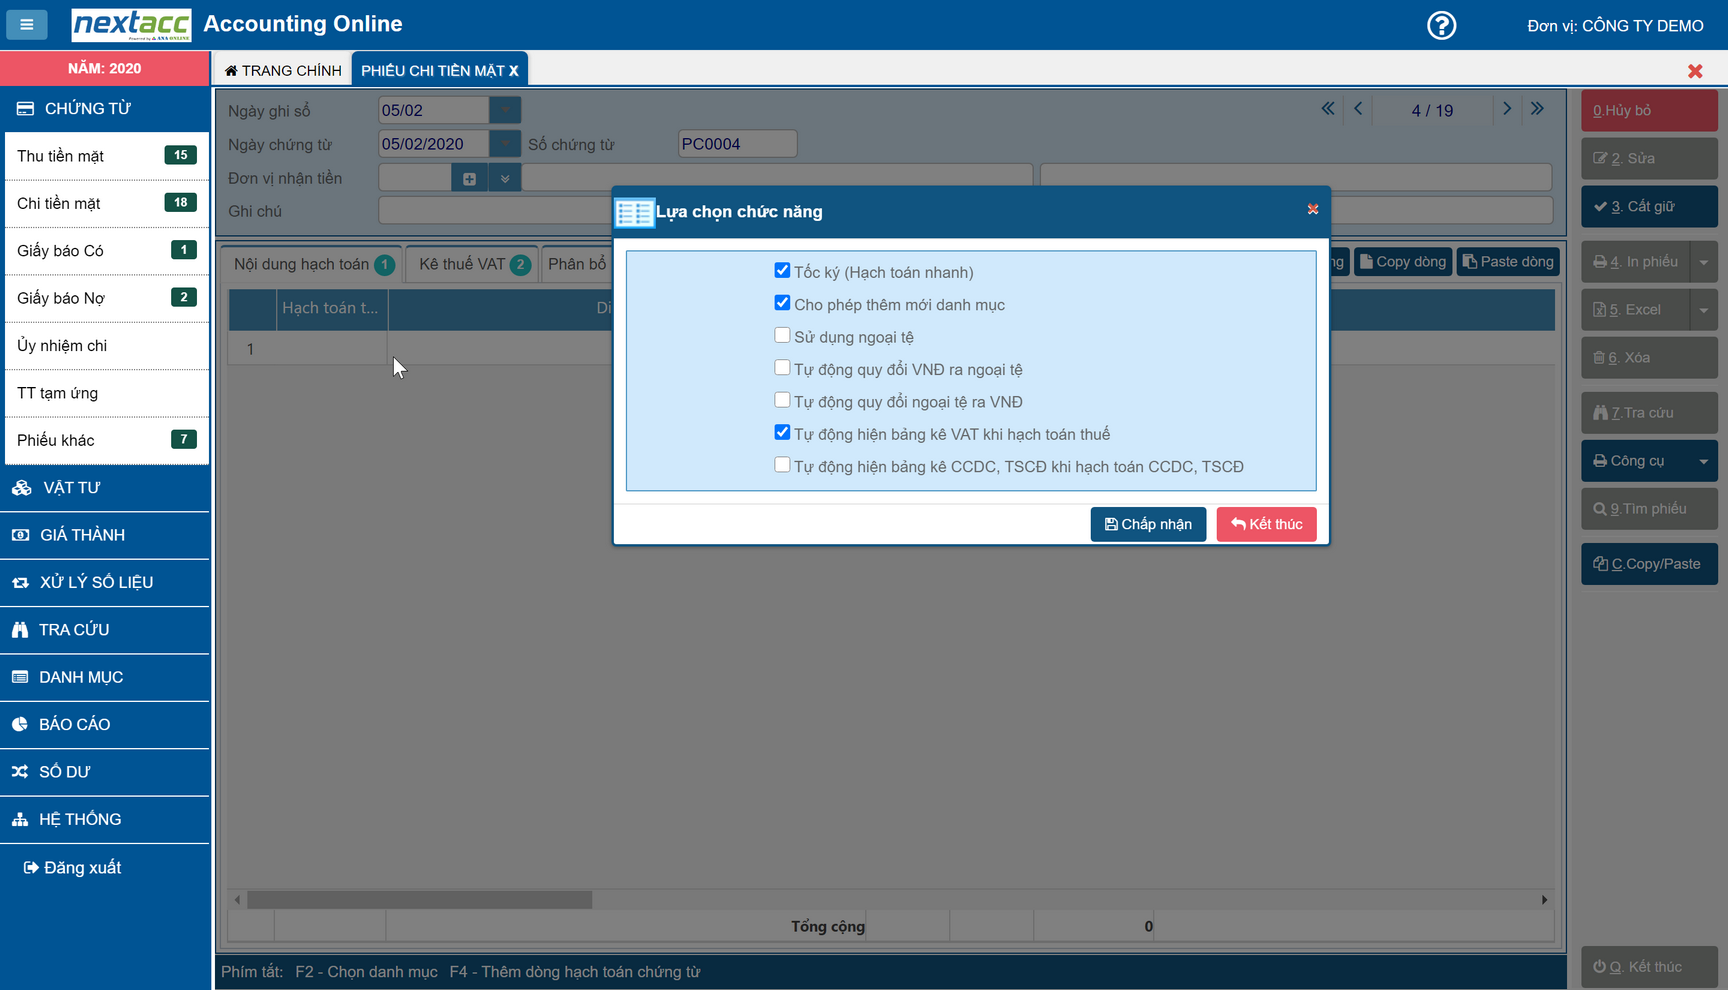Switch to the TRANG CHÍNH tab

point(283,70)
